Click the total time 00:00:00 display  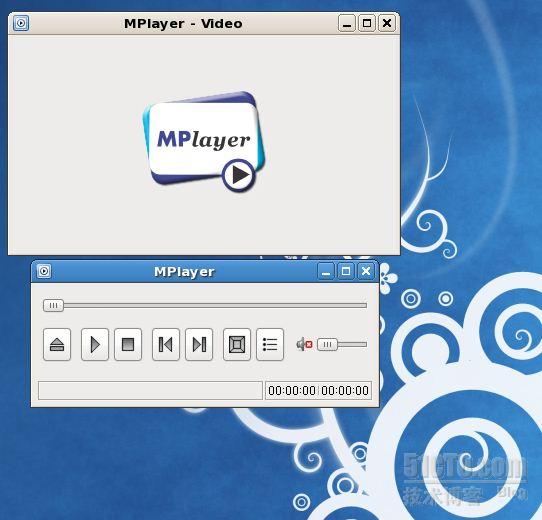coord(345,391)
